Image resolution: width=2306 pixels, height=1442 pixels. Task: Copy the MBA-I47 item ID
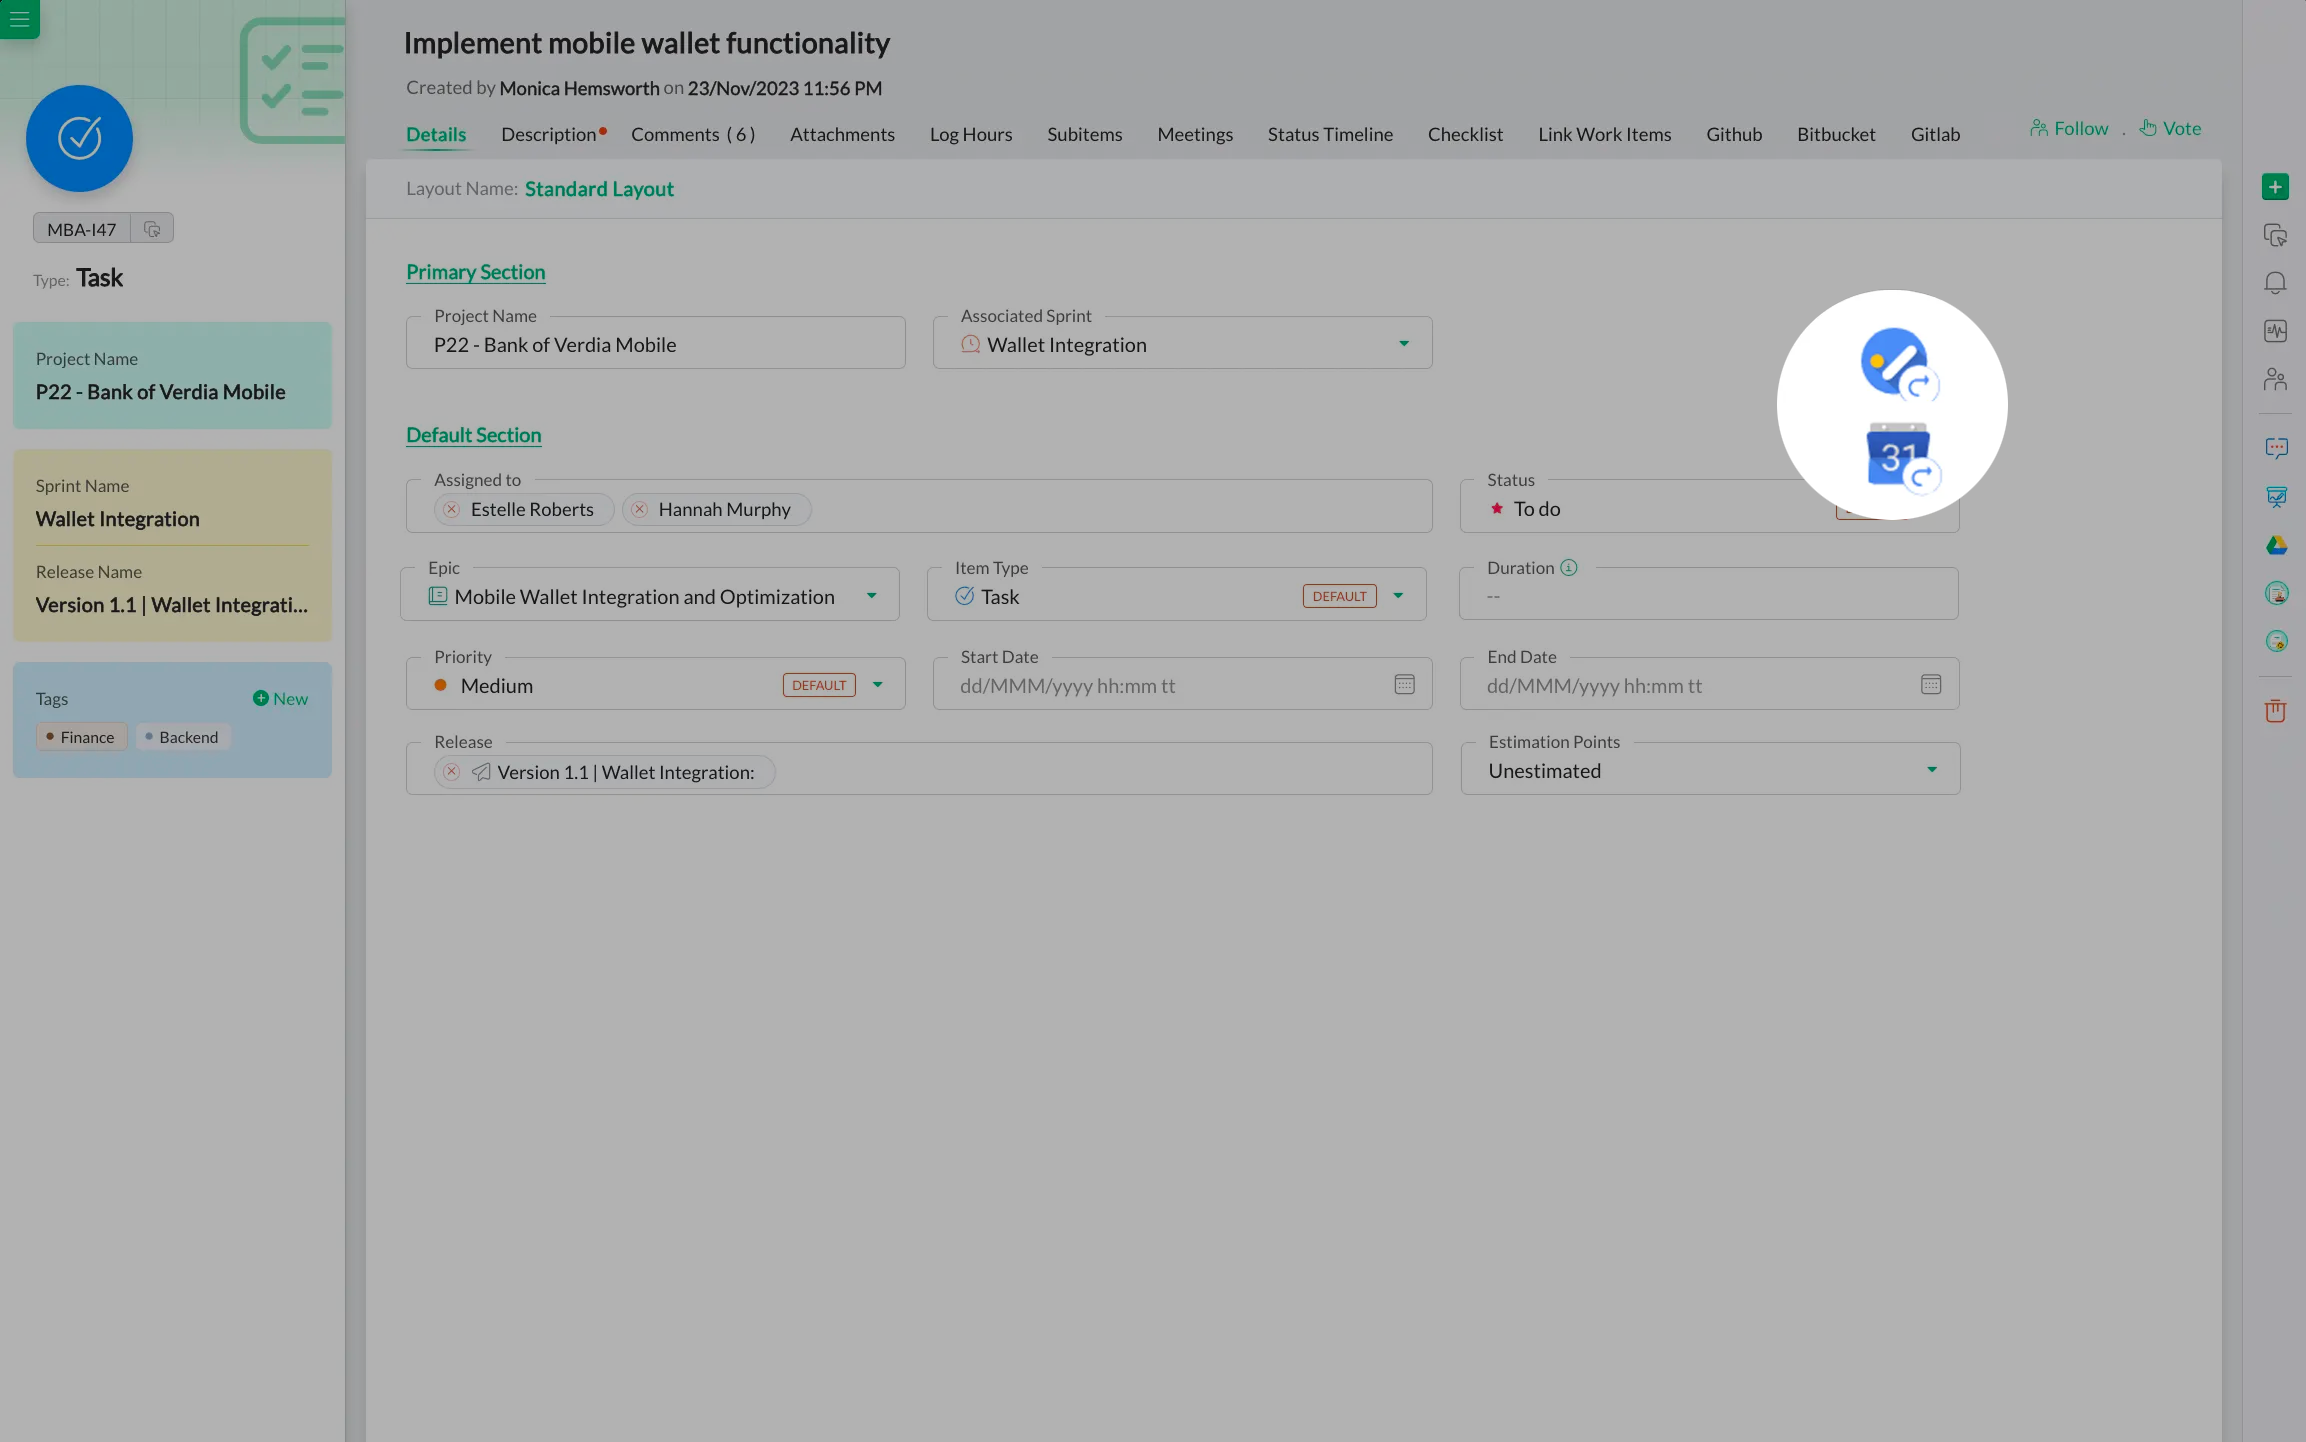tap(152, 229)
